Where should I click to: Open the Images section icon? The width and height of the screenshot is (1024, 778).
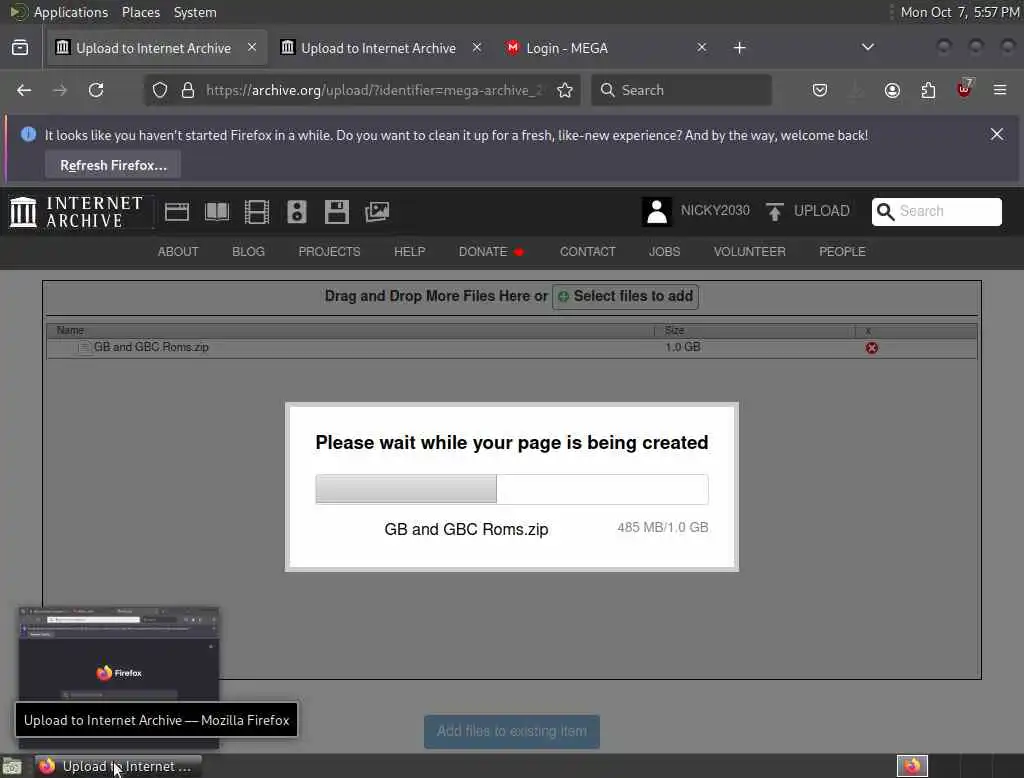click(377, 212)
